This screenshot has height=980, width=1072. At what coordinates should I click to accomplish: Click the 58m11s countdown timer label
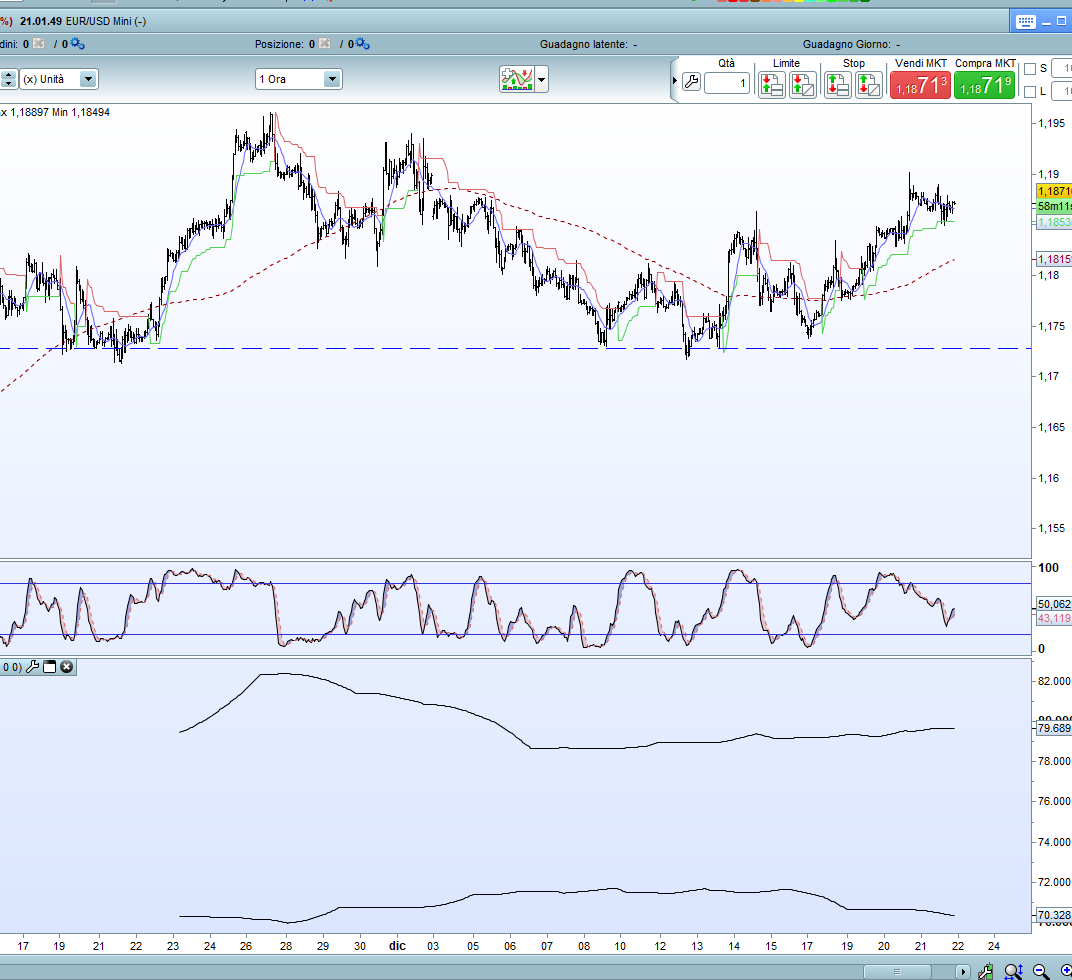(1054, 207)
